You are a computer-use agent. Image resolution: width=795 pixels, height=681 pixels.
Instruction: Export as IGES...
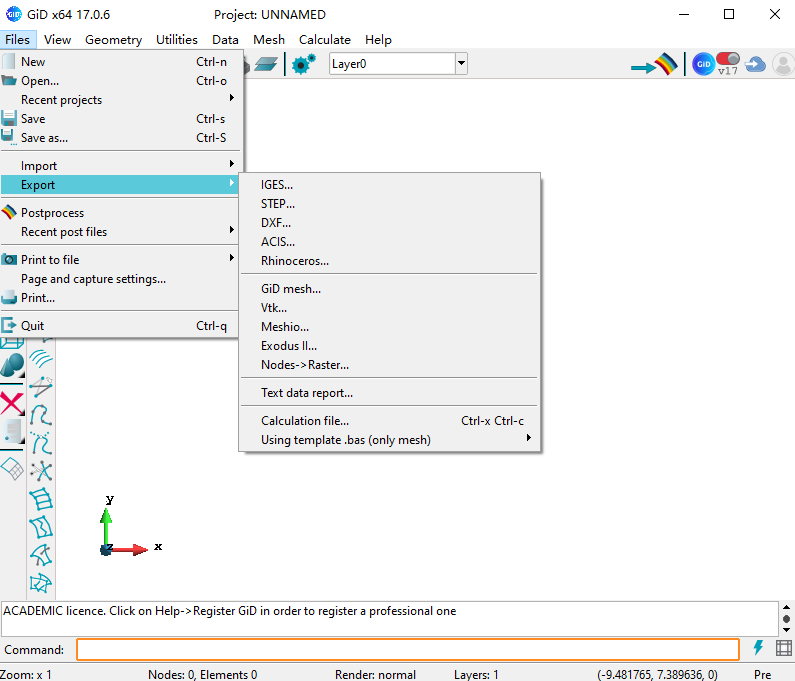point(389,185)
